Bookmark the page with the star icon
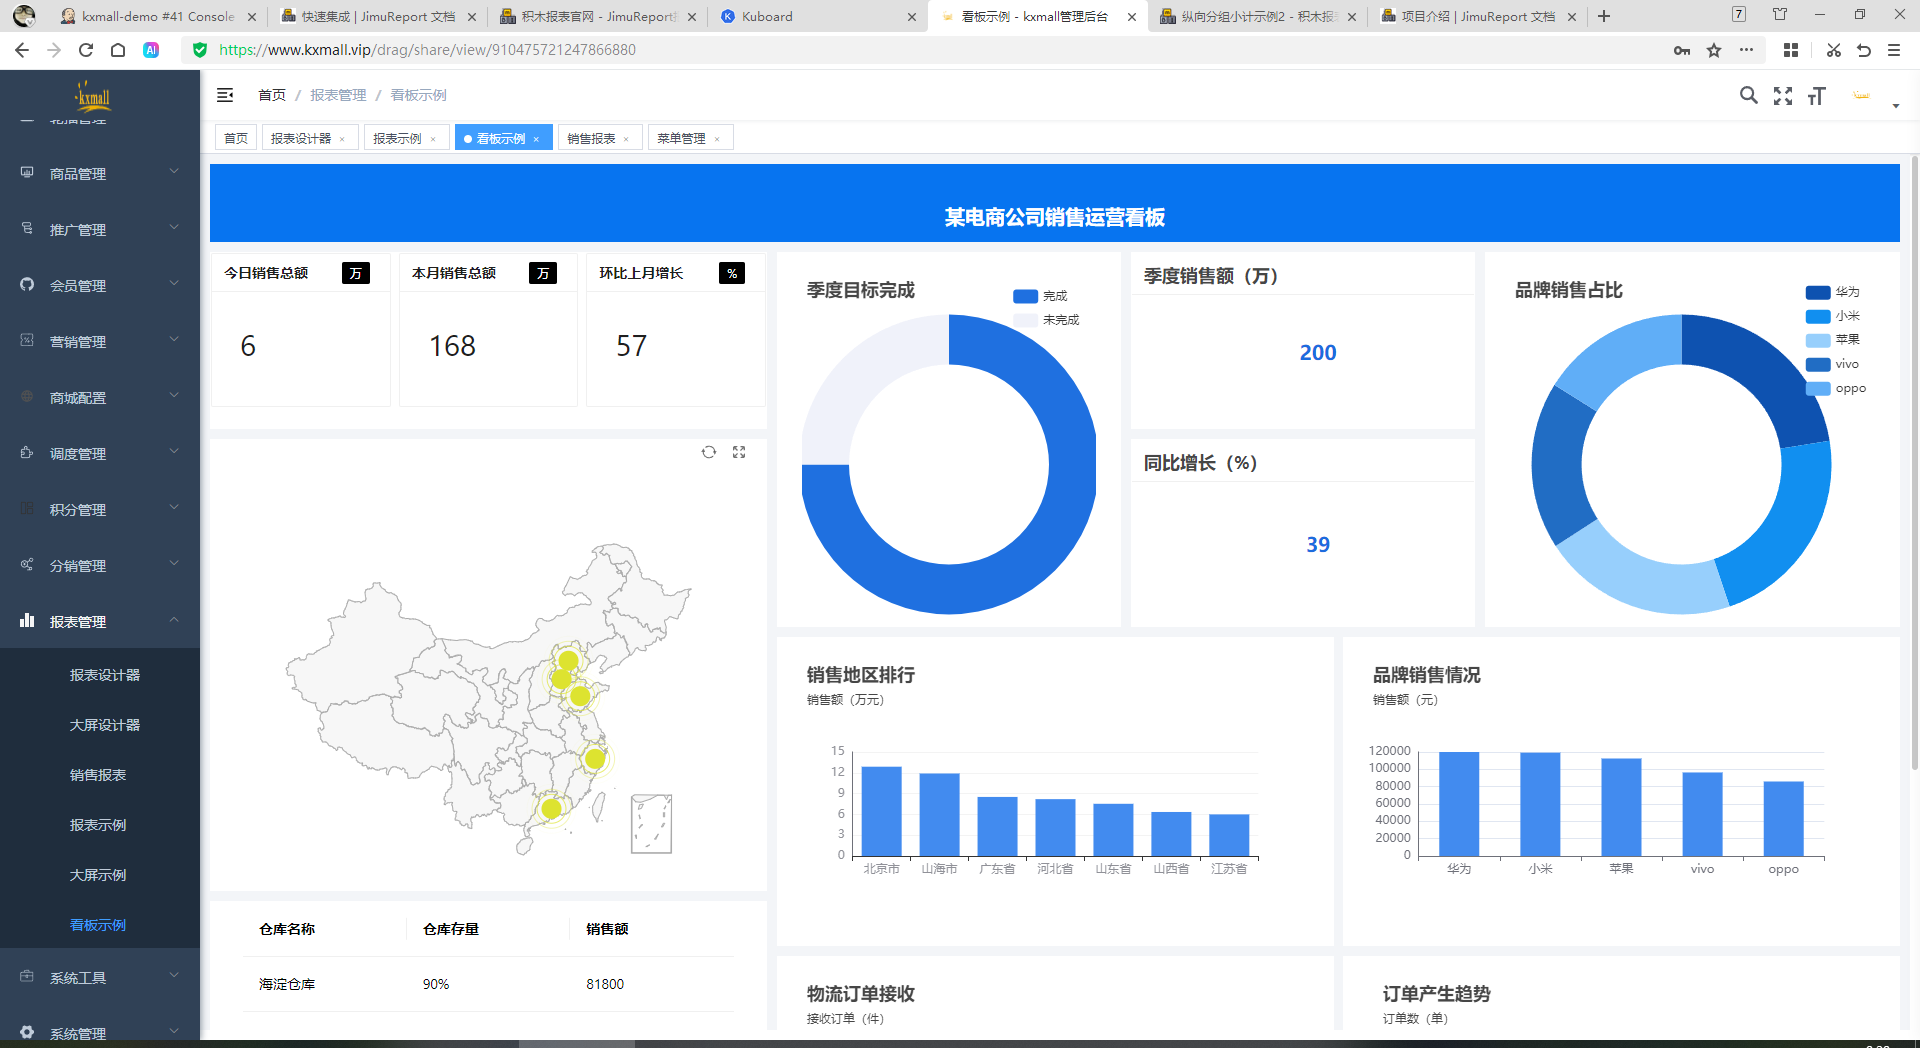 pos(1714,50)
